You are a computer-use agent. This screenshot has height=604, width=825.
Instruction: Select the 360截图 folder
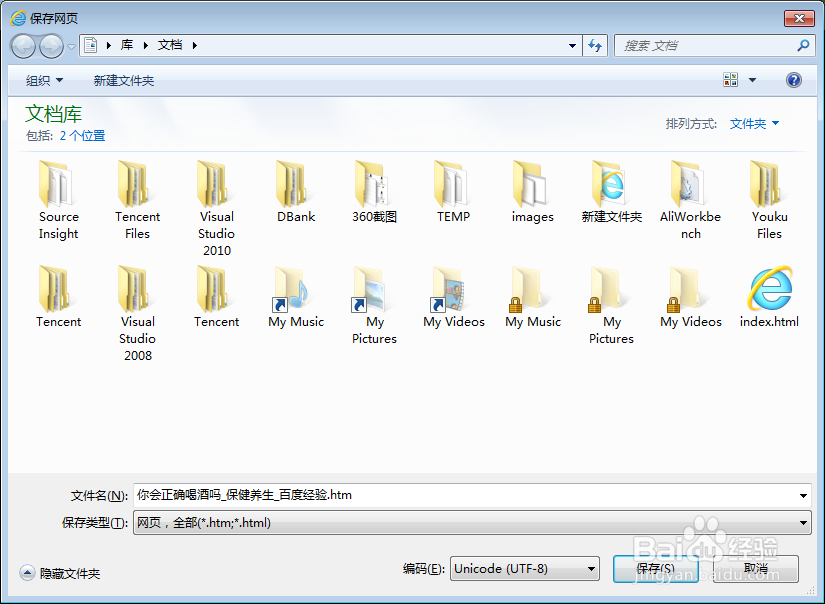[374, 192]
